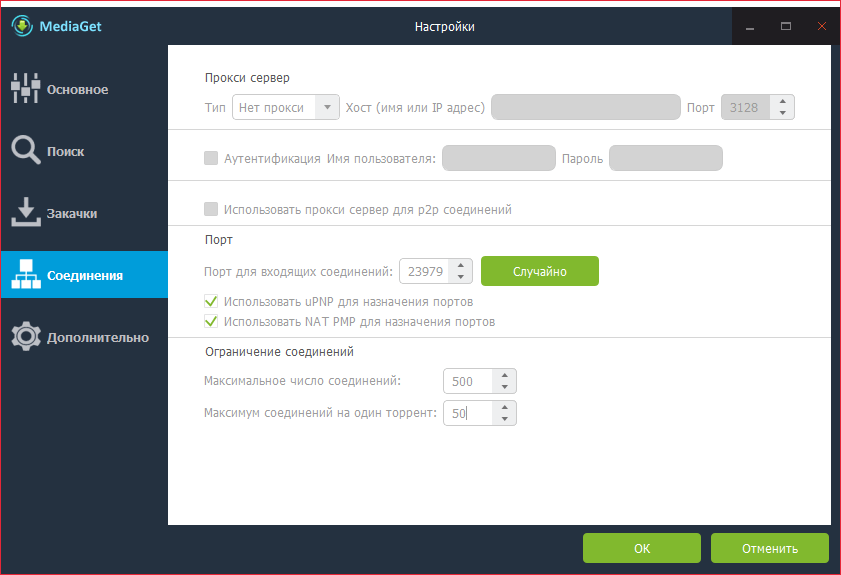Viewport: 841px width, 575px height.
Task: Increase proxy port 3128 with up arrow
Action: [x=783, y=101]
